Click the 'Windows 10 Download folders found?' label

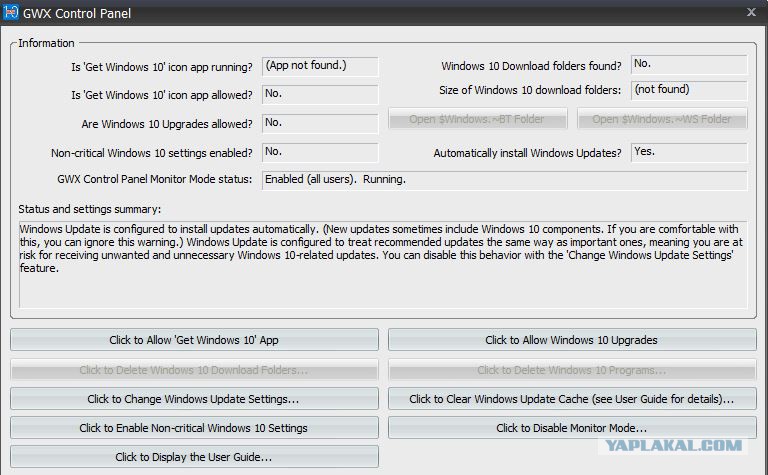(x=531, y=66)
